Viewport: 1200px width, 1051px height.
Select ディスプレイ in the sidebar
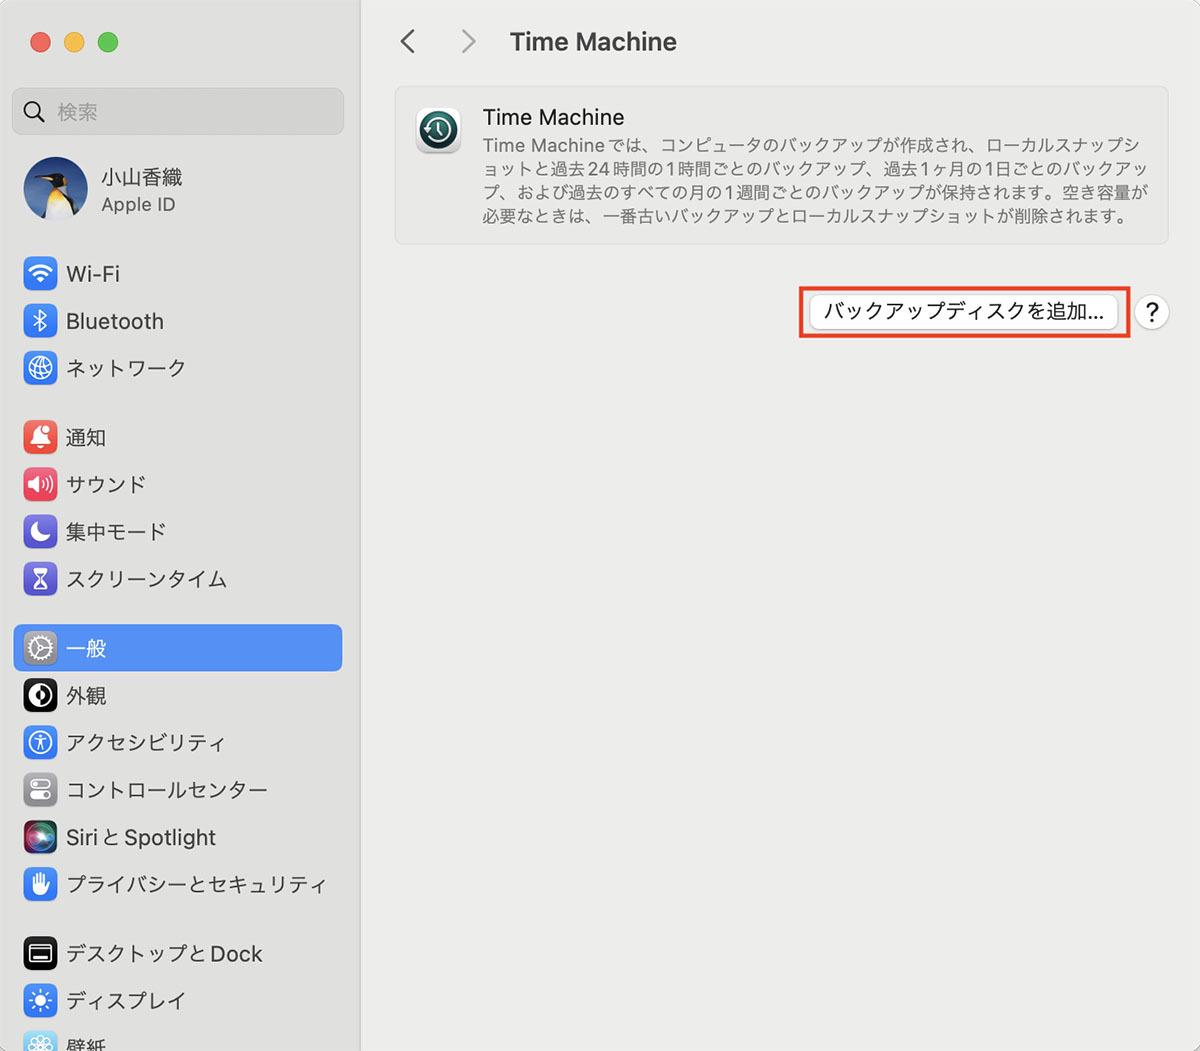pos(178,1000)
